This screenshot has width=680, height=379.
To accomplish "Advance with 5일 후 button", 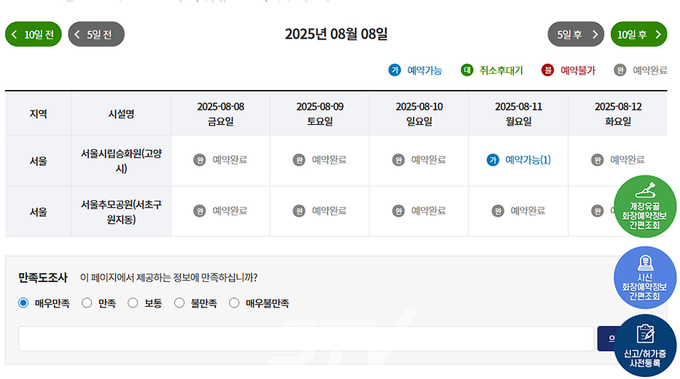I will pos(576,34).
